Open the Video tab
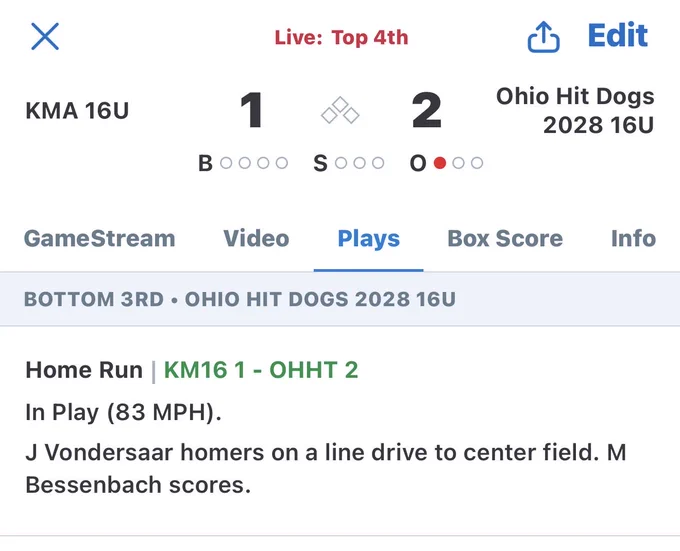Screen dimensions: 680x551 click(256, 239)
